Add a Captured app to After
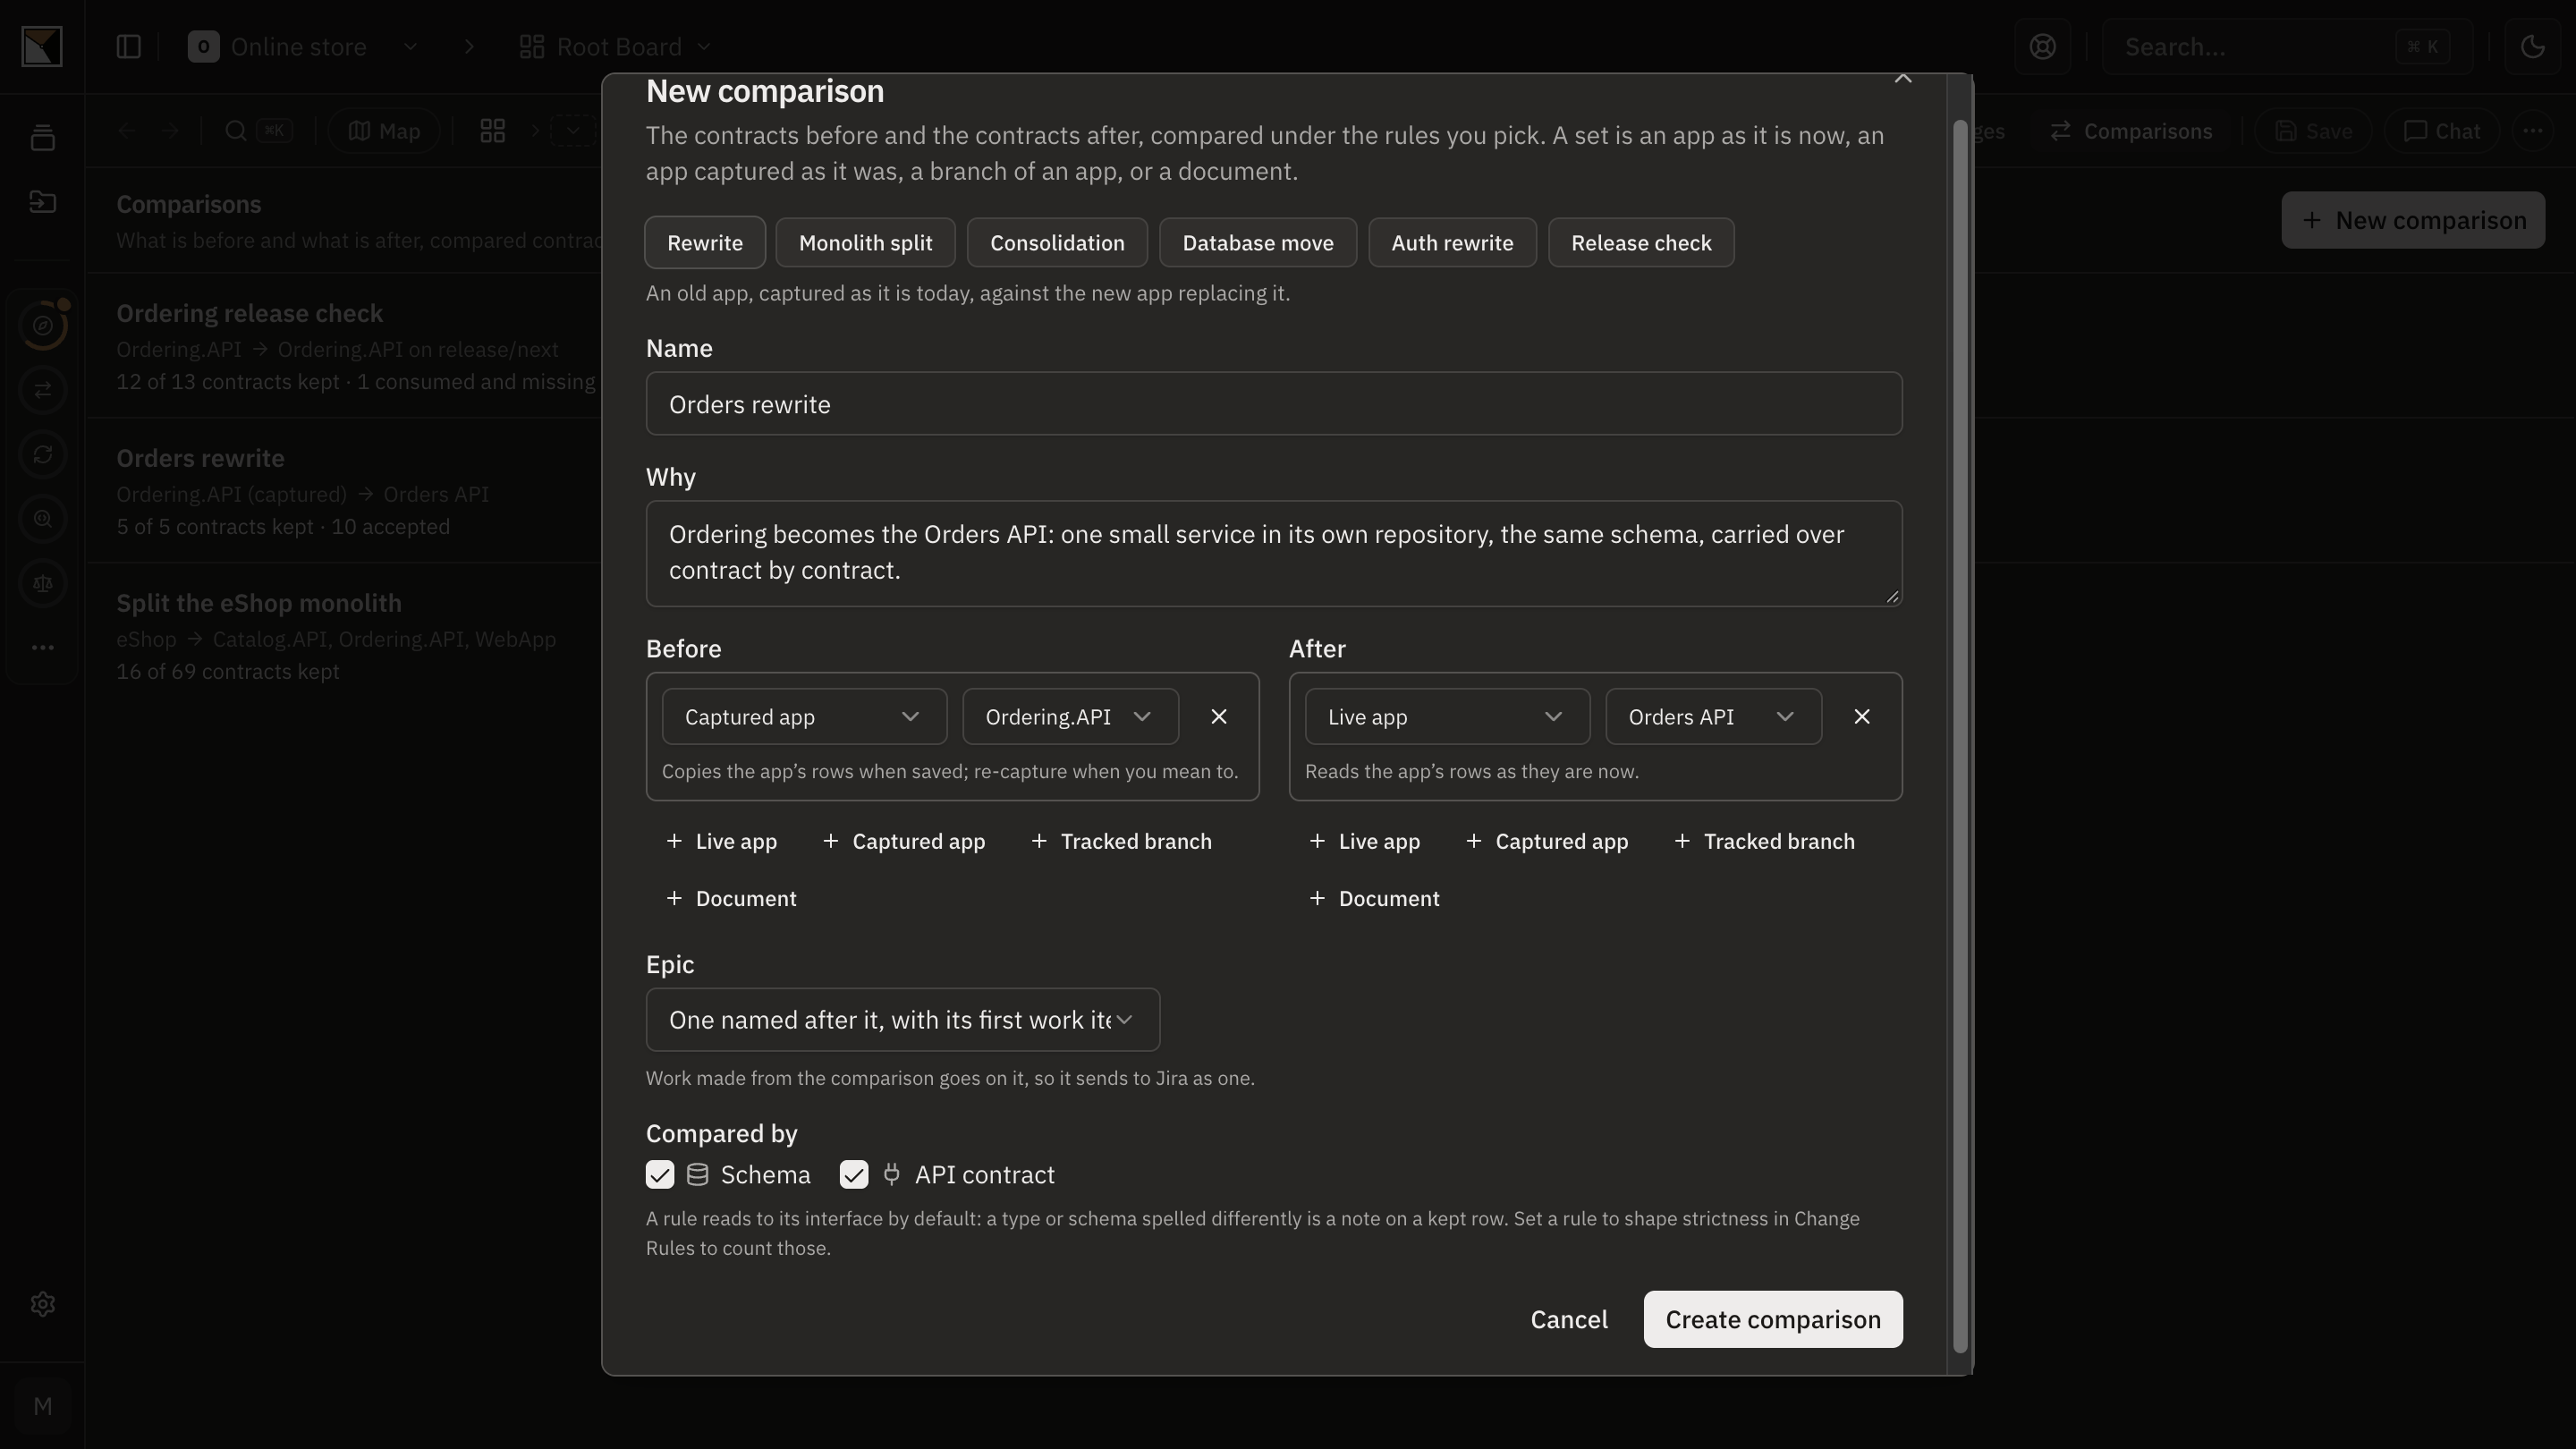Viewport: 2576px width, 1449px height. (x=1547, y=842)
